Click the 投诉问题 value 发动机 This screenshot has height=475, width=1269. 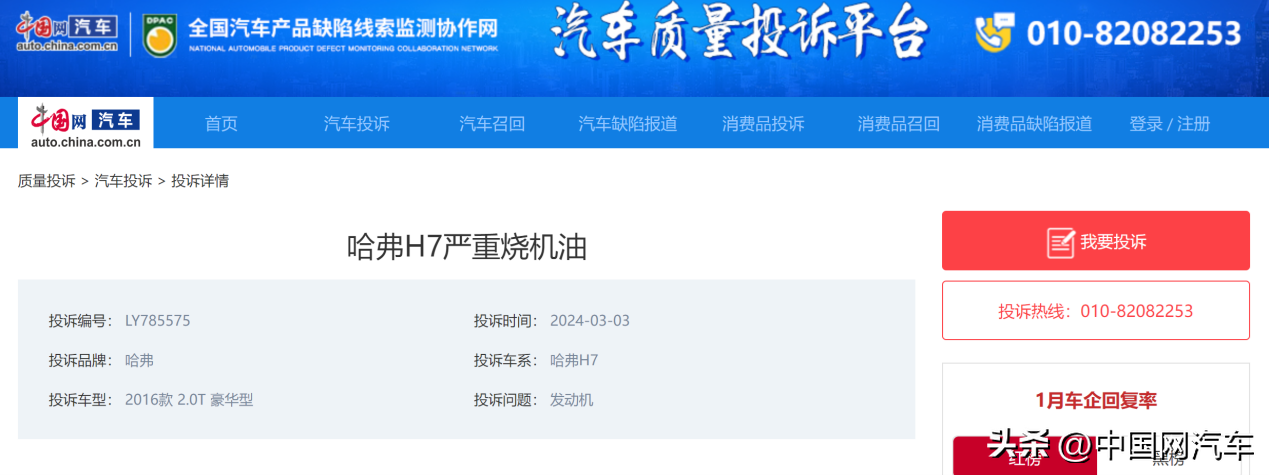point(572,400)
